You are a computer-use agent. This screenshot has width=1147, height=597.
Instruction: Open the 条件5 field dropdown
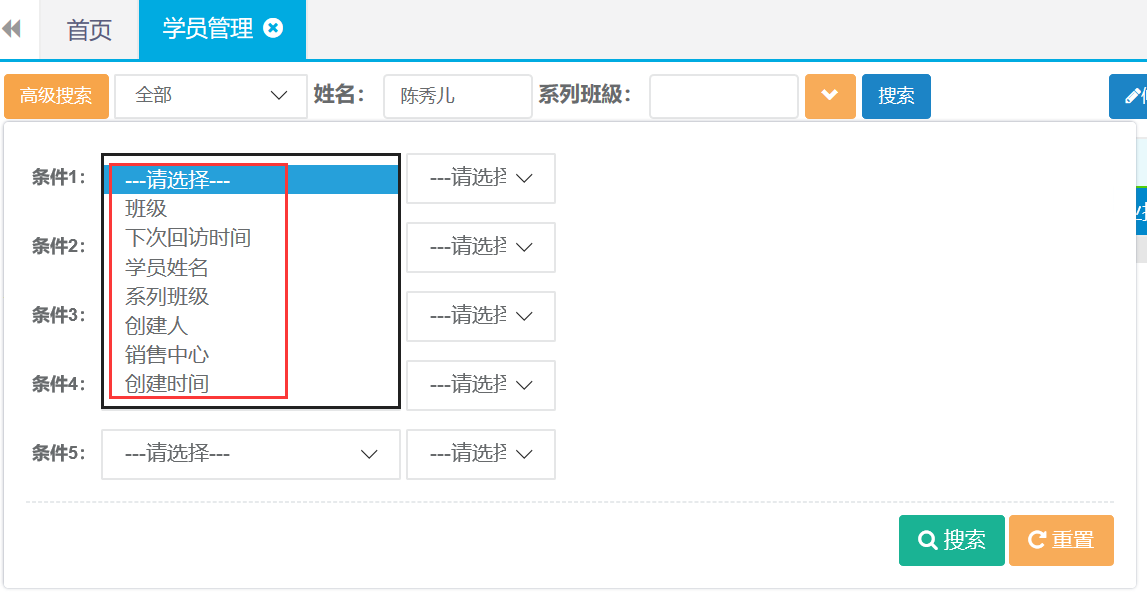pyautogui.click(x=251, y=454)
